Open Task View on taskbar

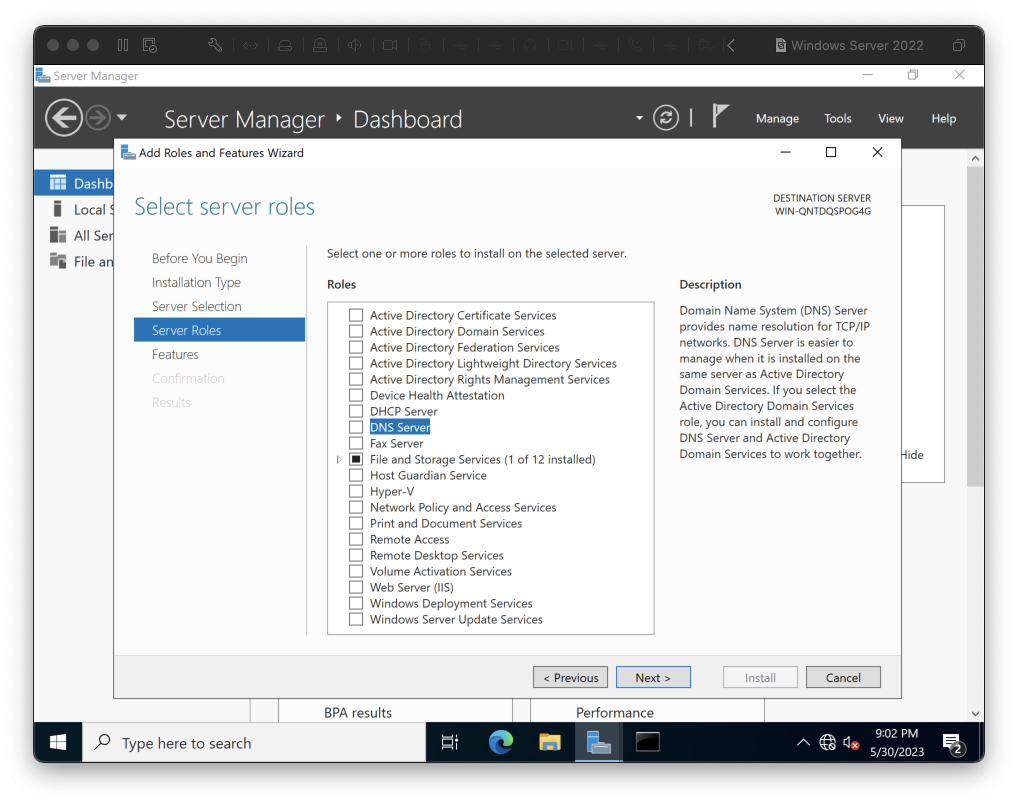pyautogui.click(x=450, y=742)
